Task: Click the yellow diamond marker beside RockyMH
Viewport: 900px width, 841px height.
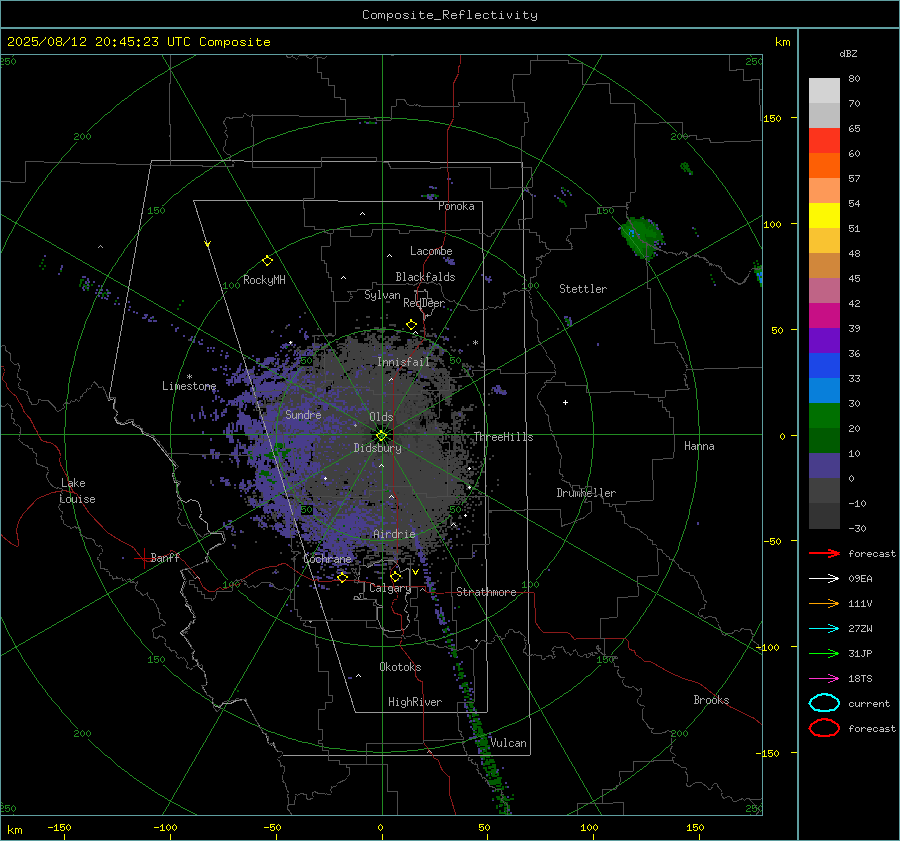Action: coord(267,261)
